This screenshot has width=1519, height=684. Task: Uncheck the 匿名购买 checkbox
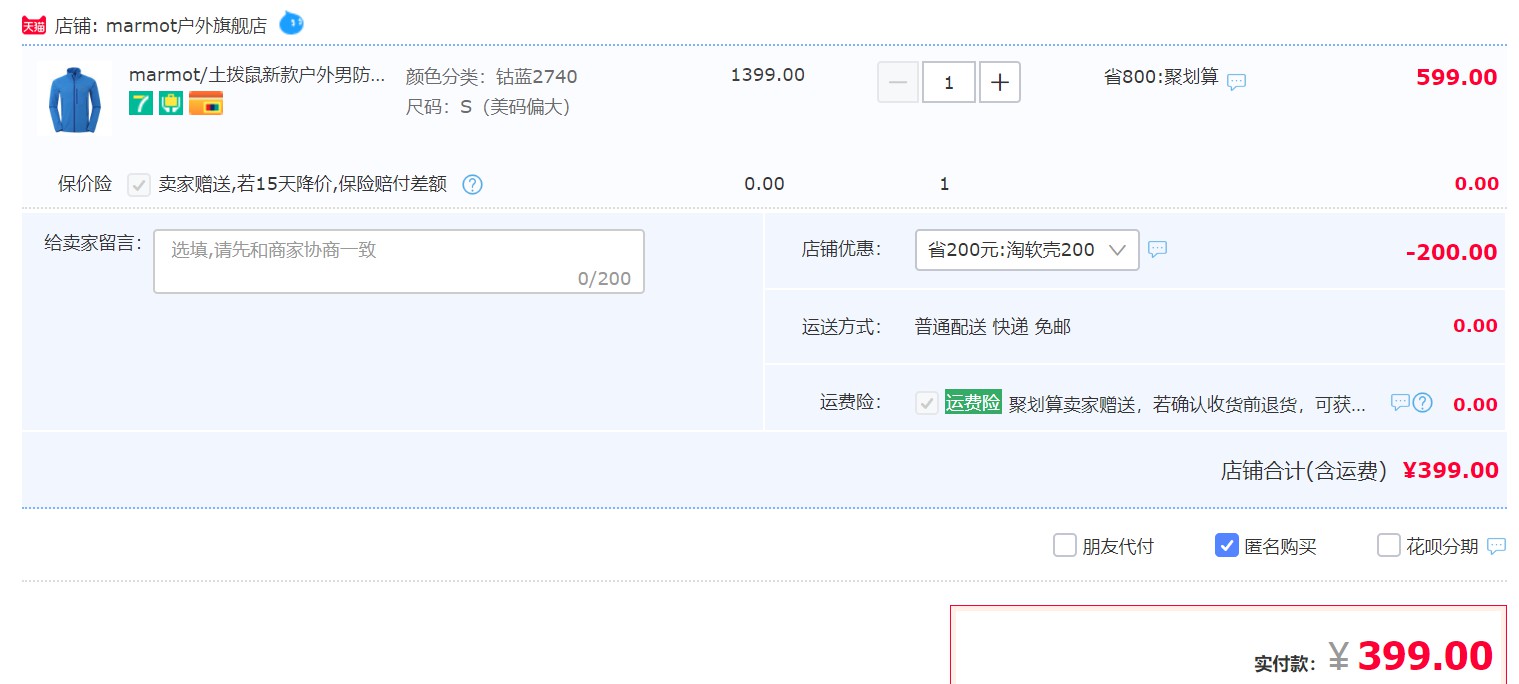(x=1227, y=545)
